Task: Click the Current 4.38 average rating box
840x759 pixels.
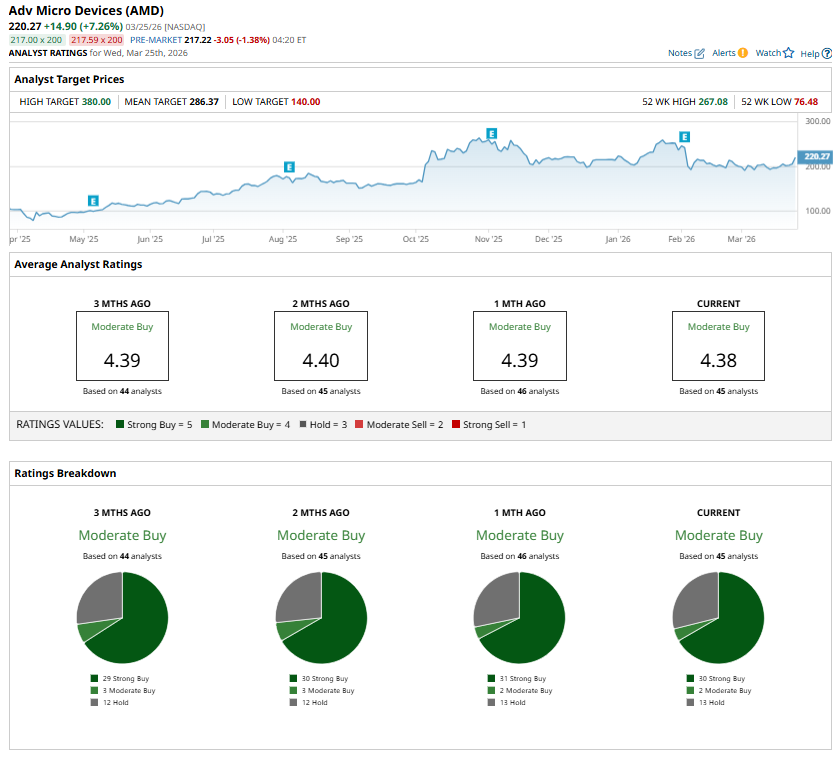Action: (718, 346)
